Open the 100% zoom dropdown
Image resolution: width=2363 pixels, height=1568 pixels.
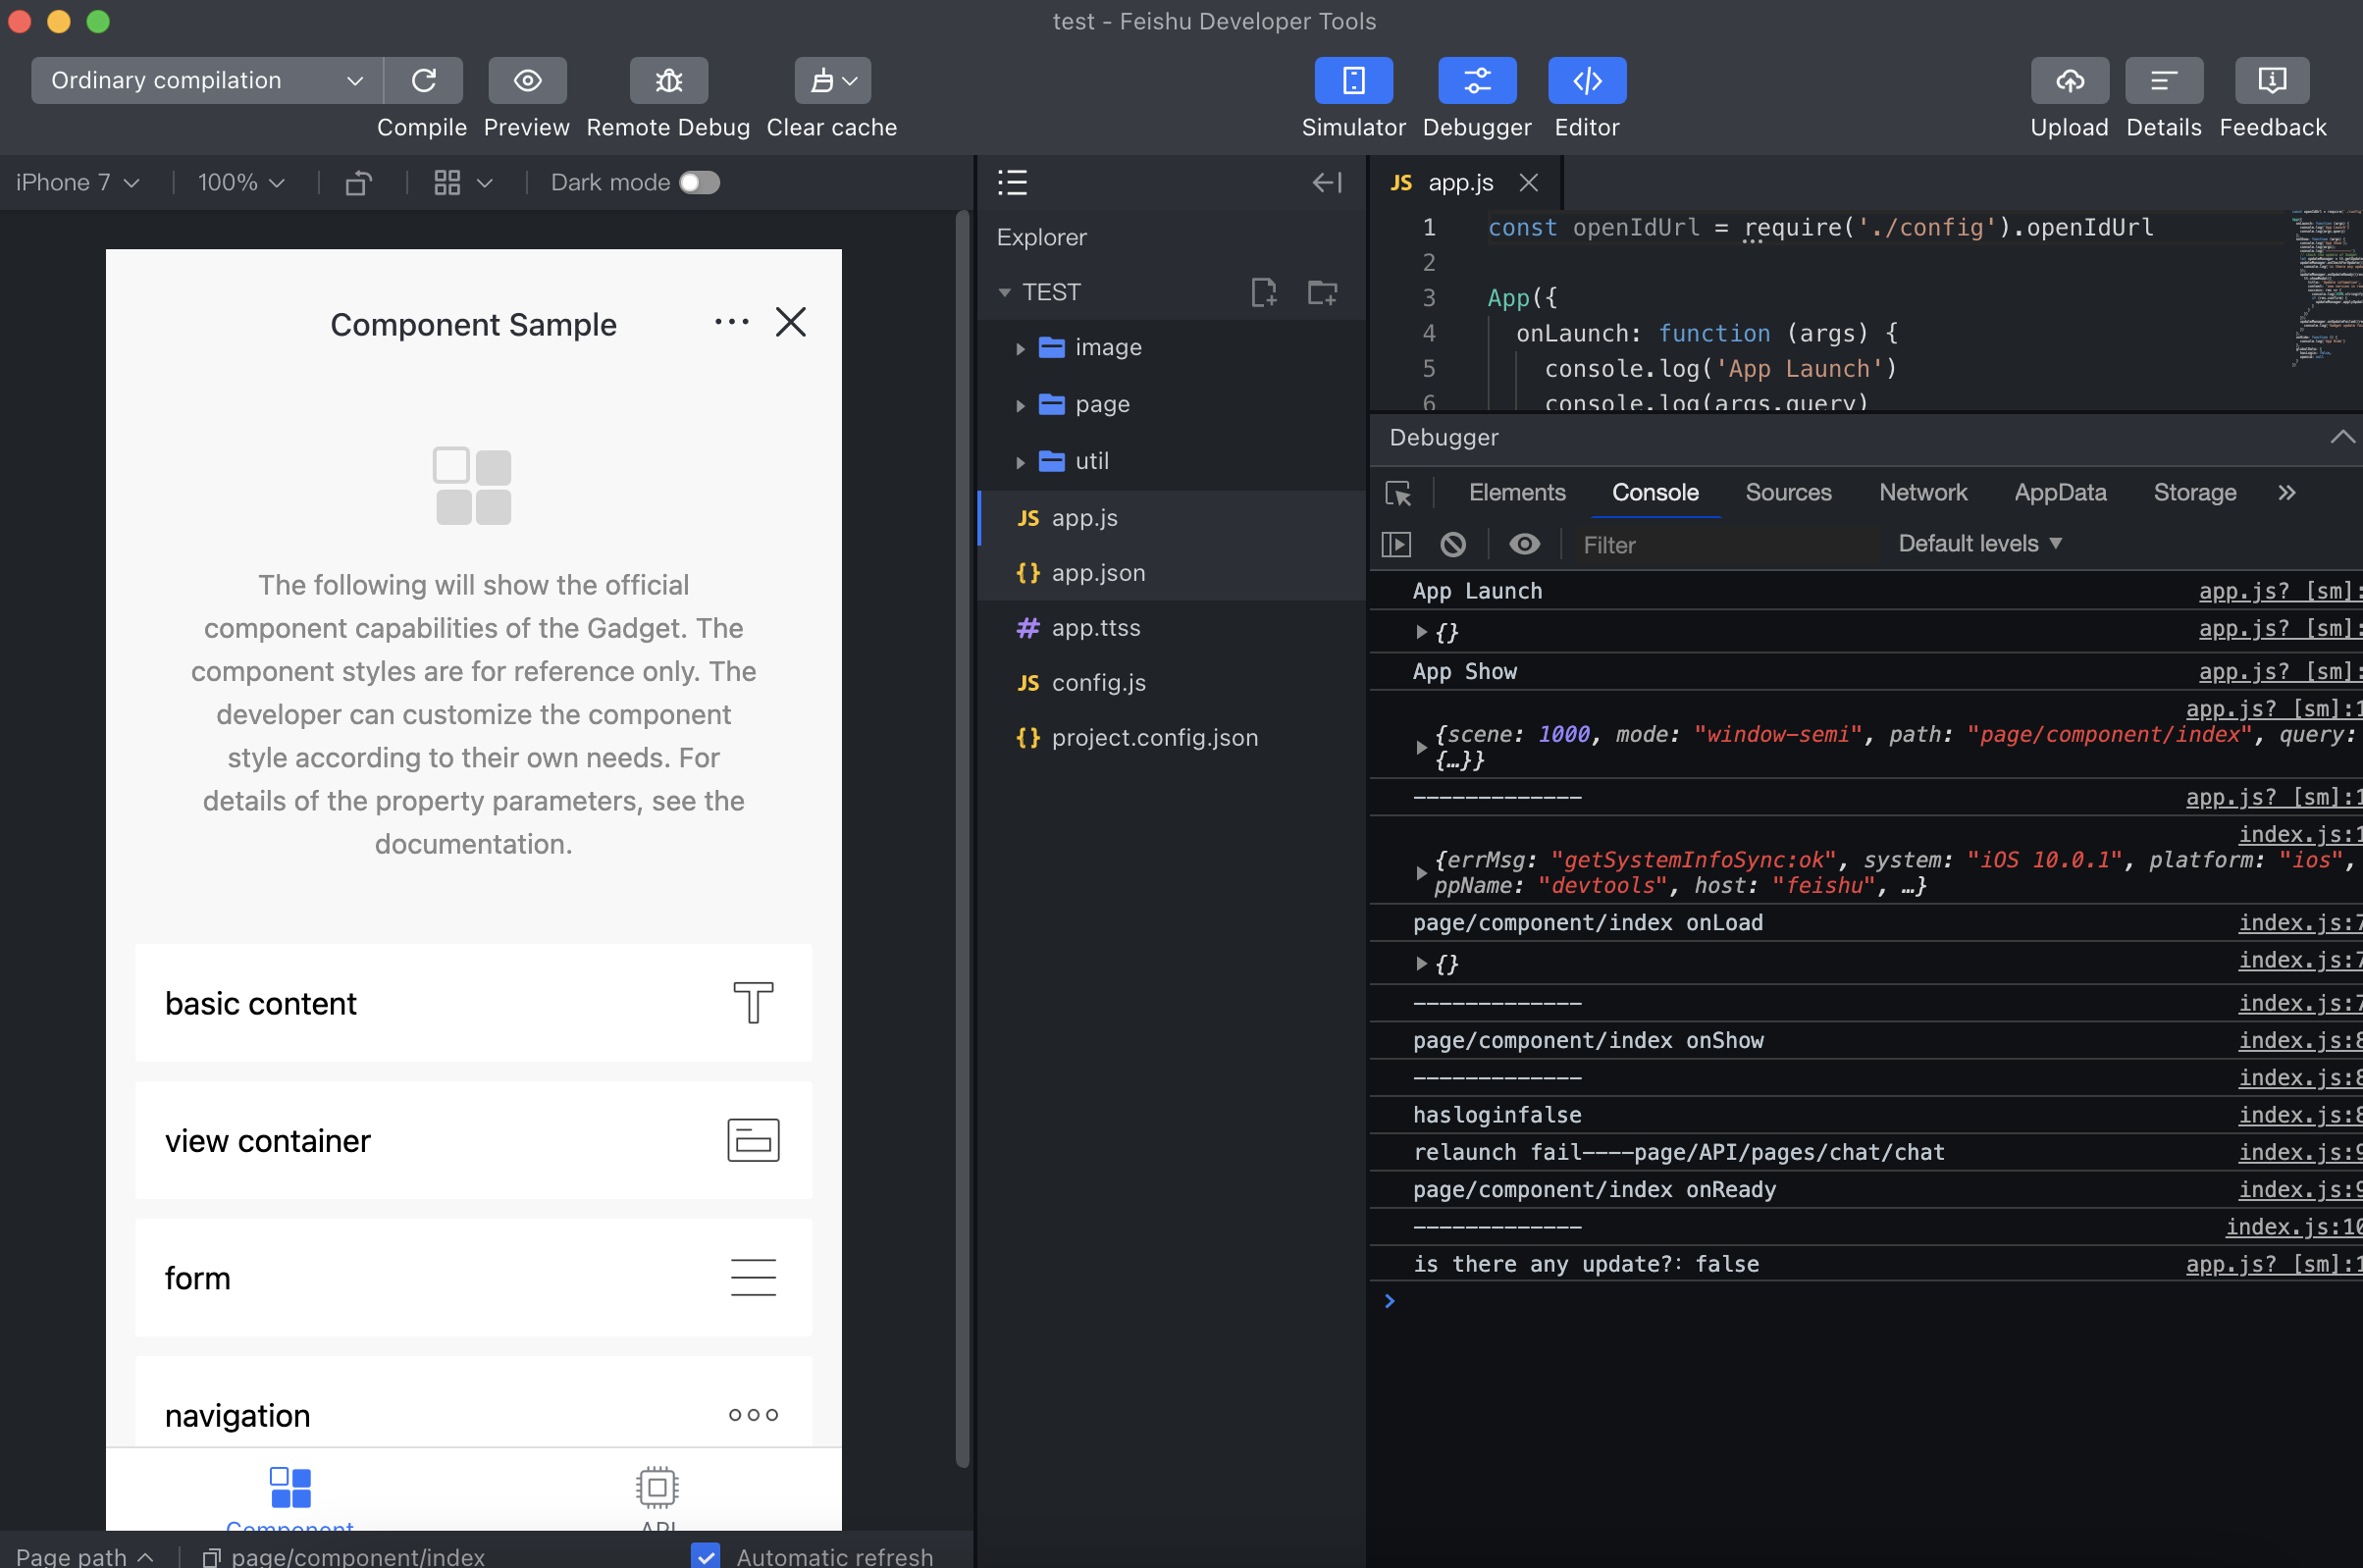point(241,182)
